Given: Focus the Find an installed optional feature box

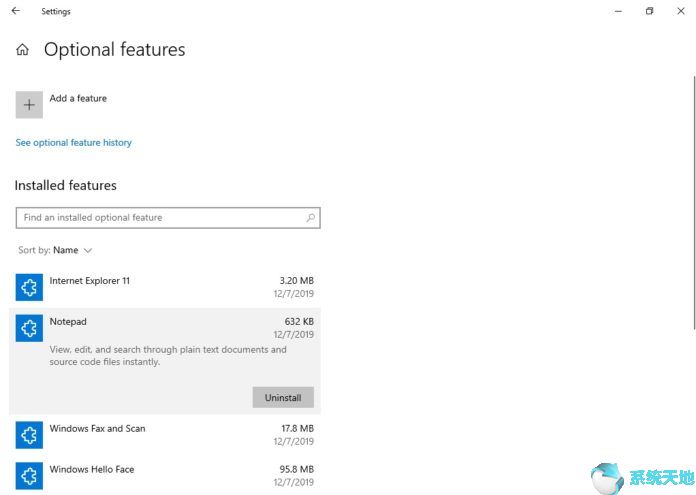Looking at the screenshot, I should 168,218.
